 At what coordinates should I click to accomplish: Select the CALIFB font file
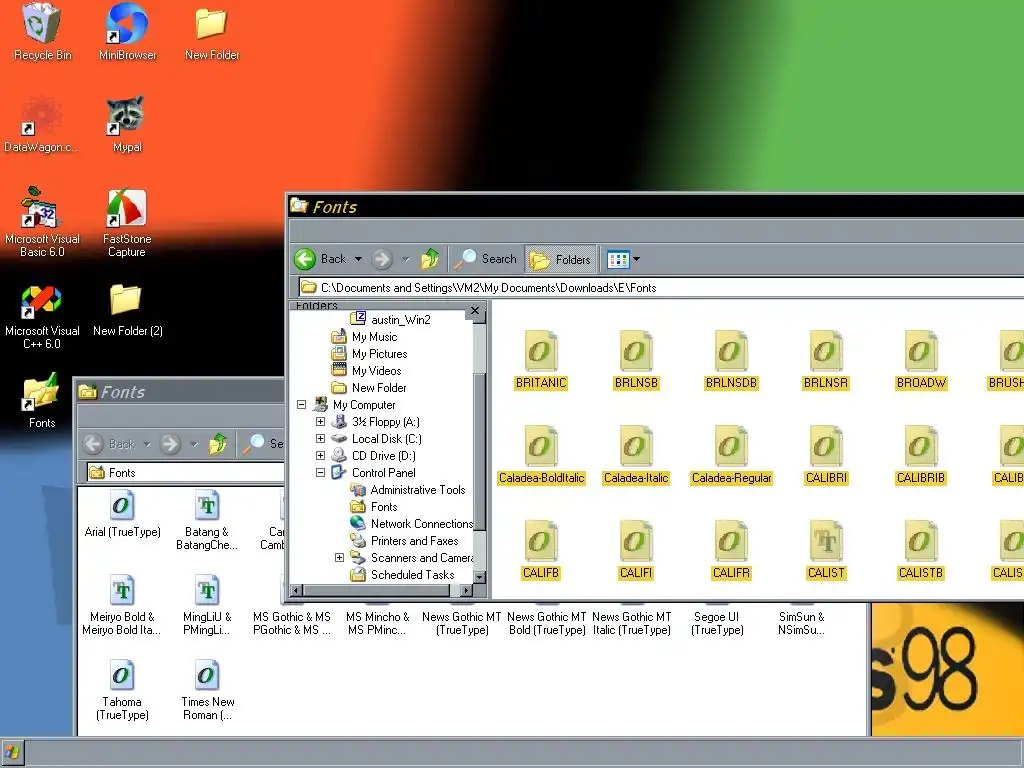tap(541, 551)
